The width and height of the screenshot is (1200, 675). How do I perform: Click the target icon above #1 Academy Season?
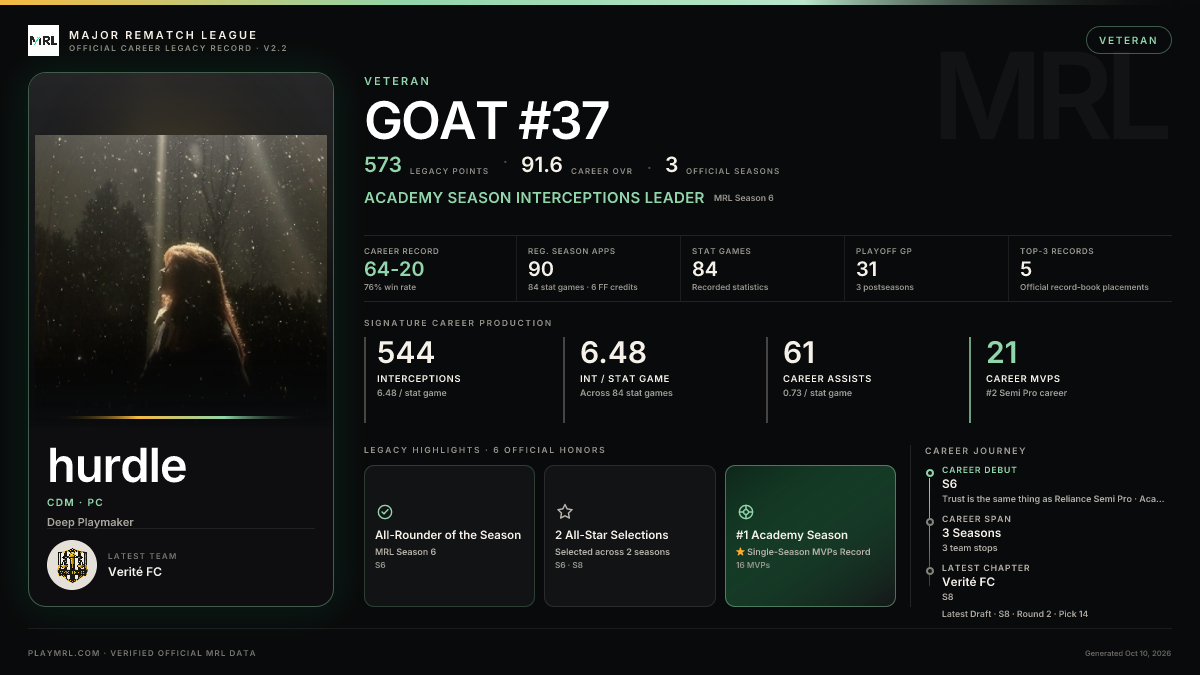pos(745,512)
